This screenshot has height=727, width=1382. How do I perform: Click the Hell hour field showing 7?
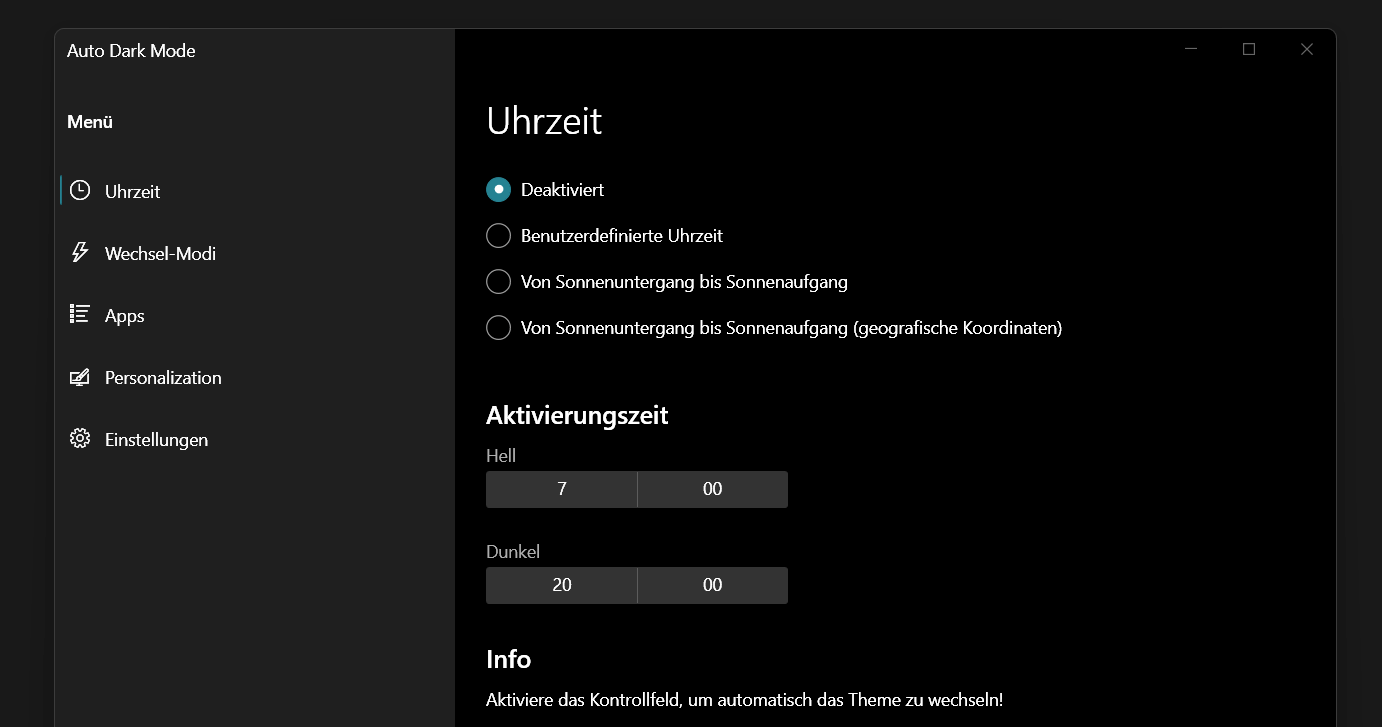(561, 489)
